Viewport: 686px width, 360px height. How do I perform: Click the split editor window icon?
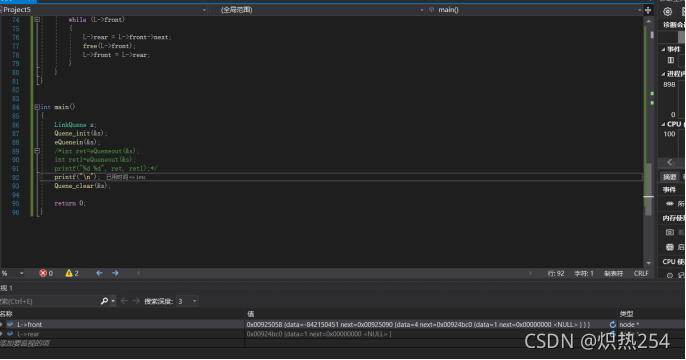[x=648, y=10]
